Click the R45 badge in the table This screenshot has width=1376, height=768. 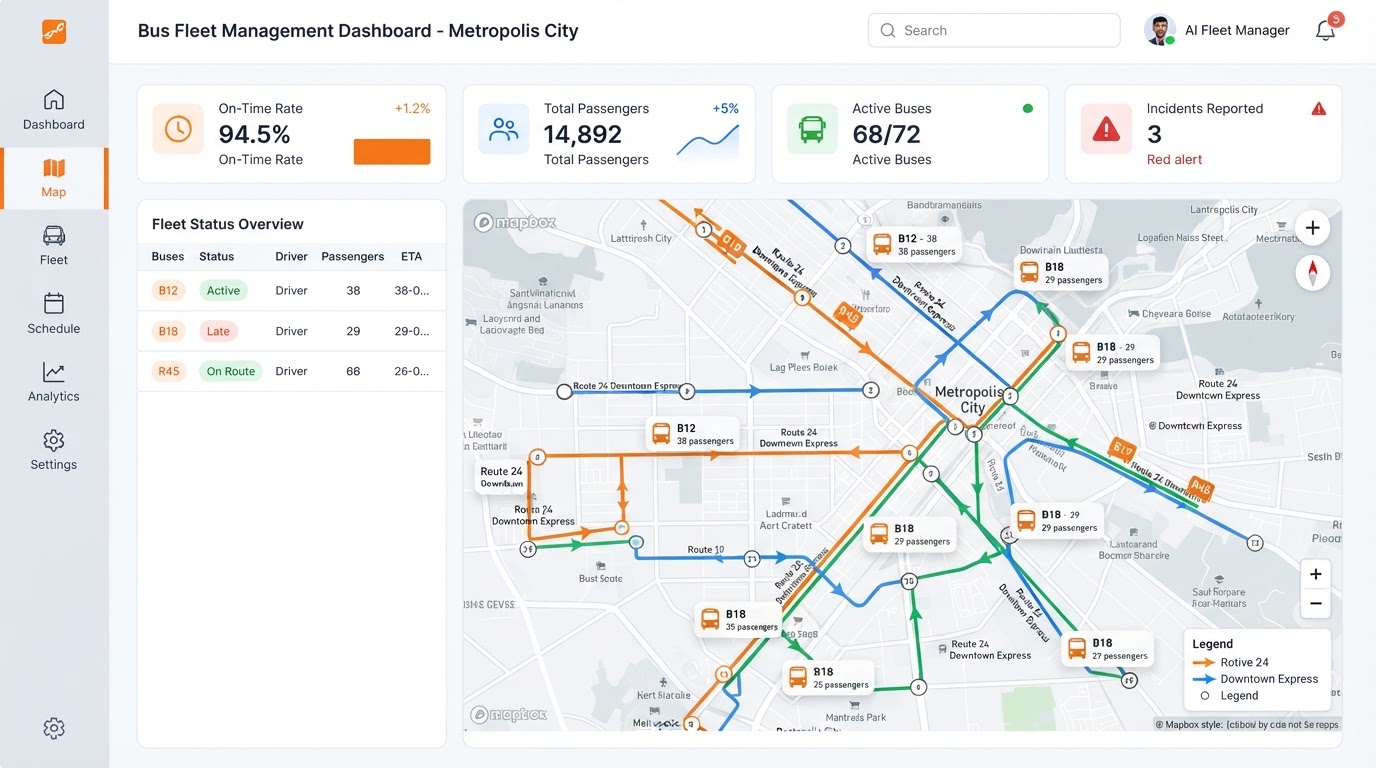pos(169,371)
